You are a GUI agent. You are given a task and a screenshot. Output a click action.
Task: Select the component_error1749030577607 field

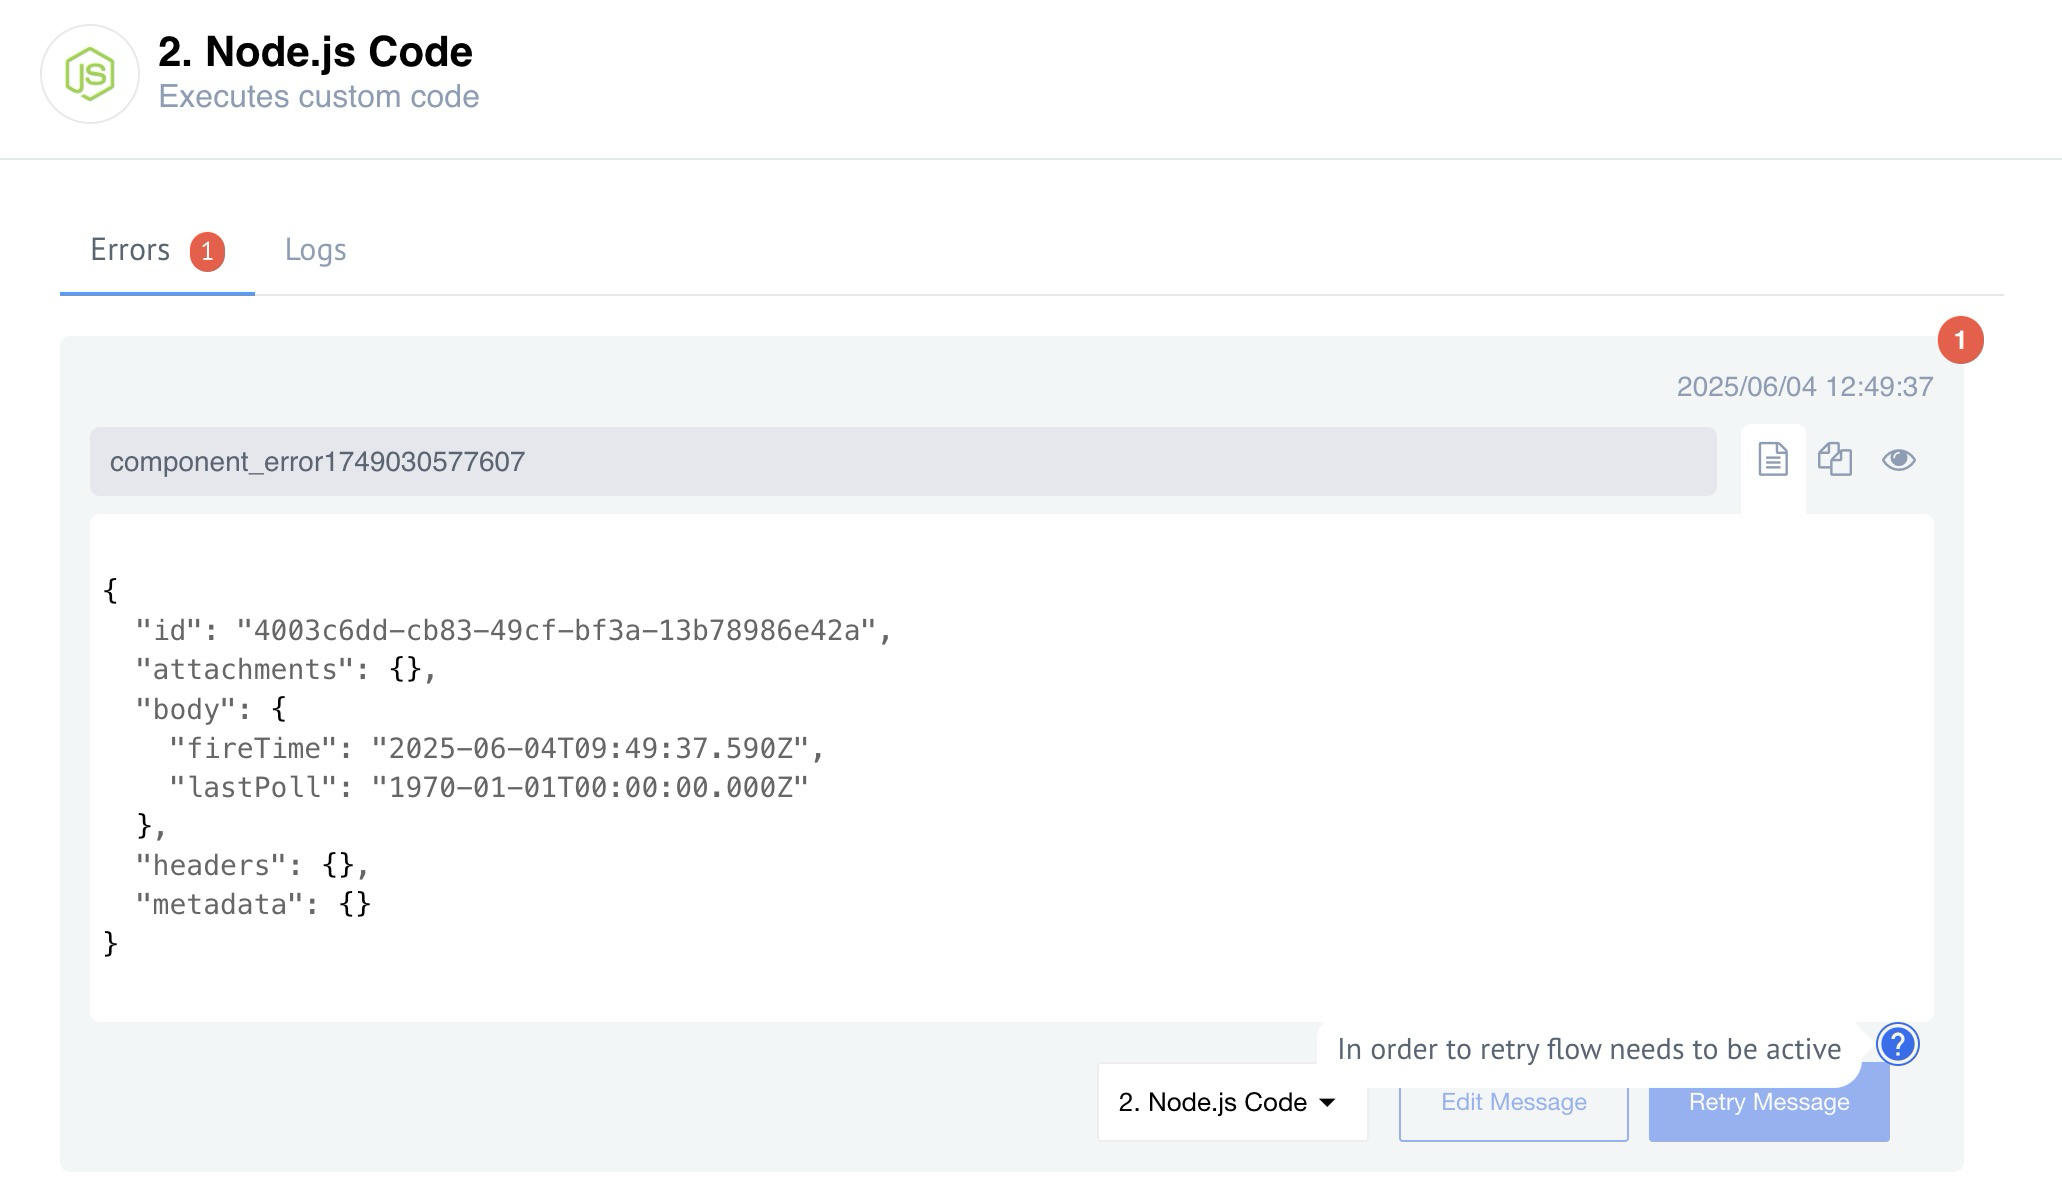point(903,462)
